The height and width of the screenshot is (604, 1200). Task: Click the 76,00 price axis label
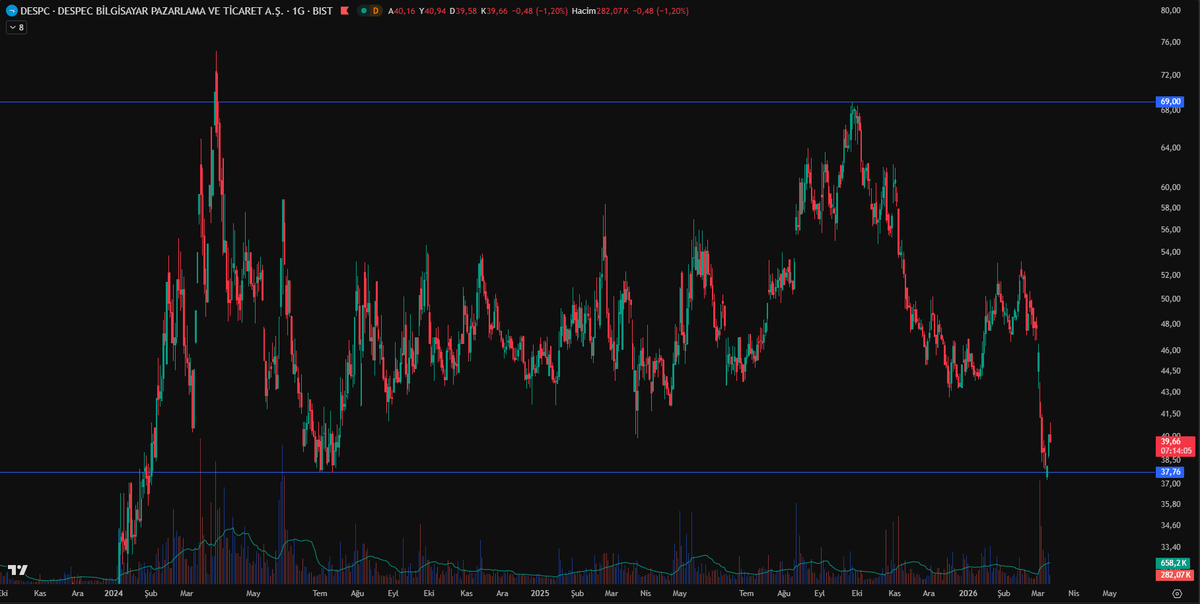point(1170,43)
